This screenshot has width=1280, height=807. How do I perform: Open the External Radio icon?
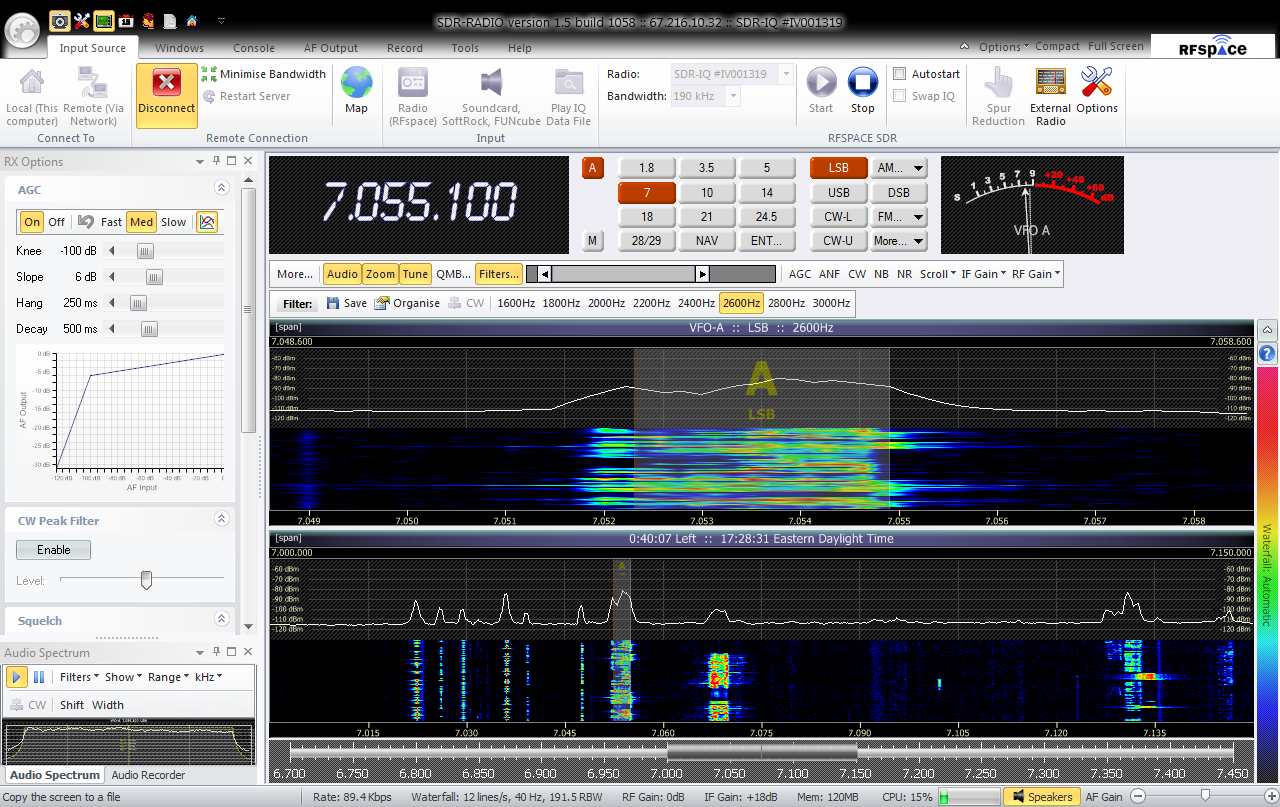[x=1050, y=84]
